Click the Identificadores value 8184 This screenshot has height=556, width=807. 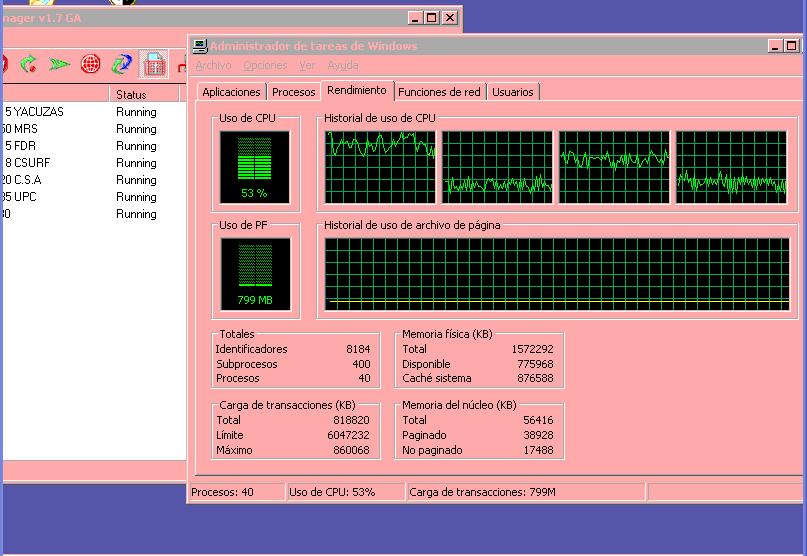click(x=358, y=349)
